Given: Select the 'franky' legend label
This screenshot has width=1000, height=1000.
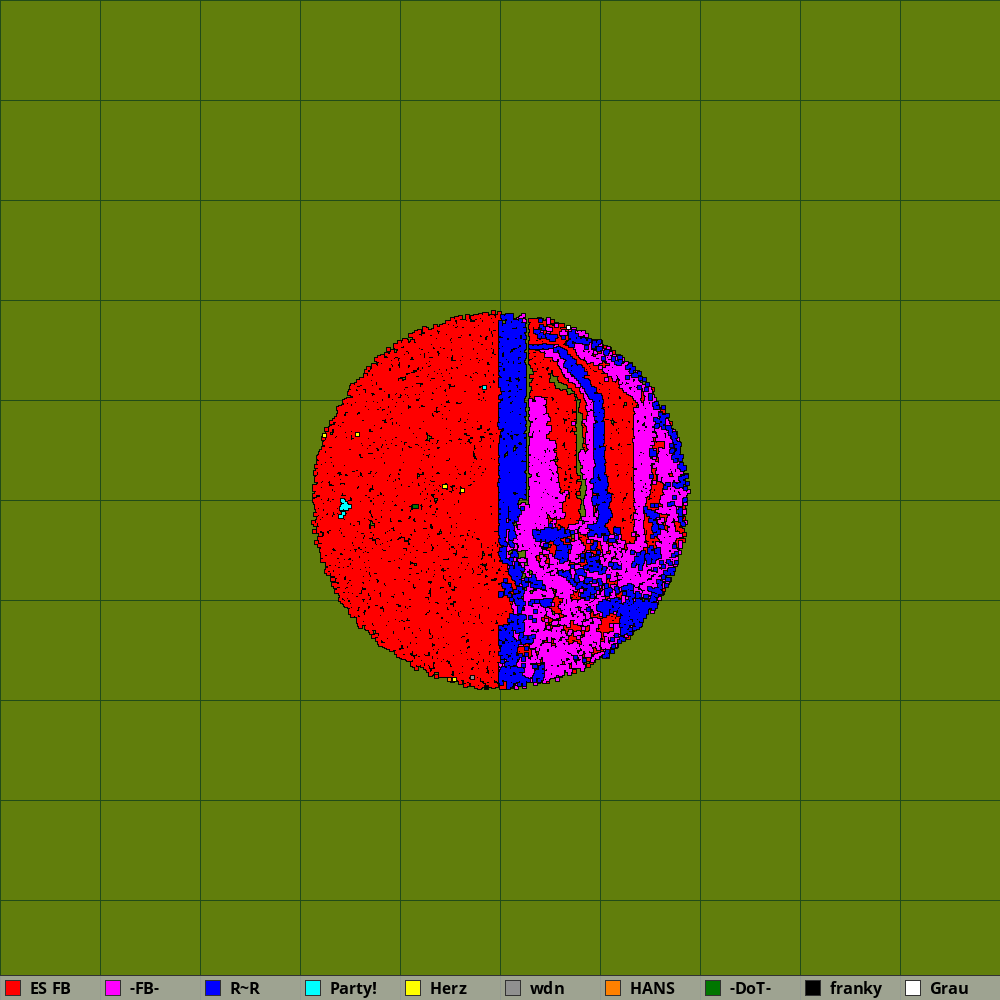Looking at the screenshot, I should coord(856,989).
